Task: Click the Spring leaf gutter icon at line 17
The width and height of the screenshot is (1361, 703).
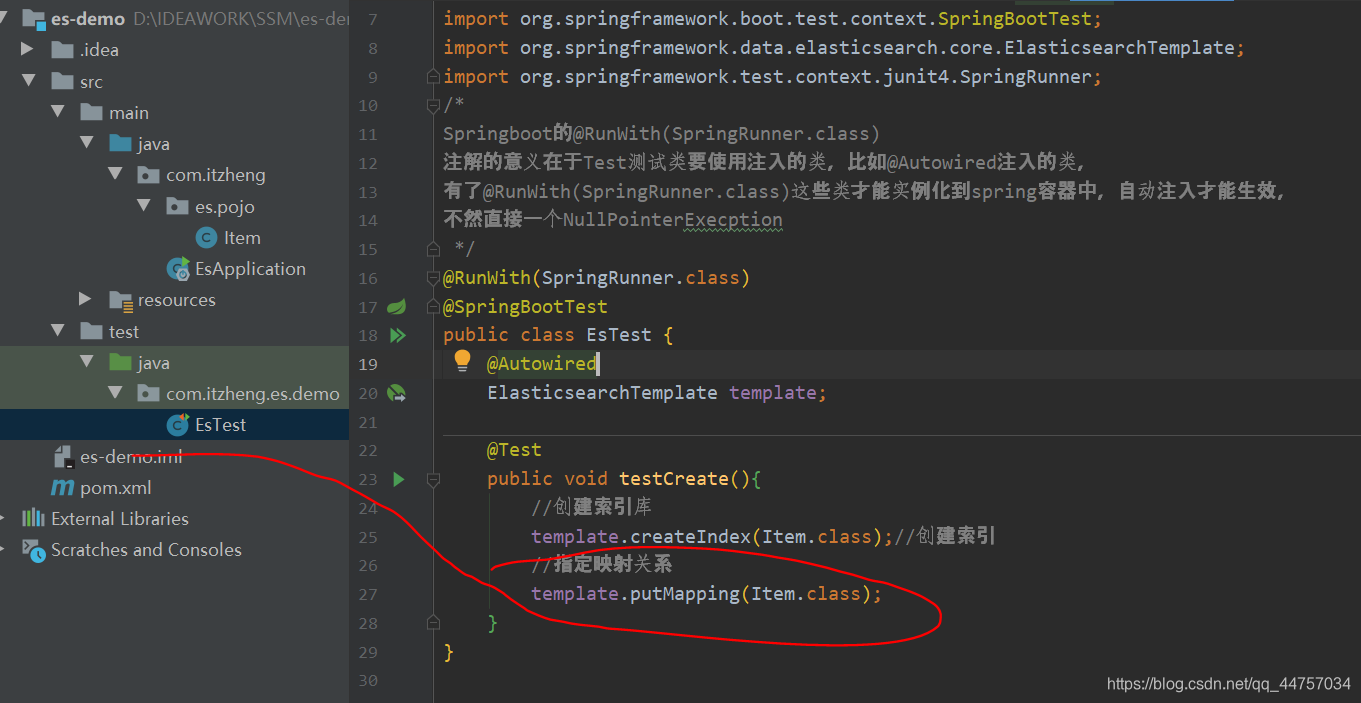Action: pyautogui.click(x=397, y=306)
